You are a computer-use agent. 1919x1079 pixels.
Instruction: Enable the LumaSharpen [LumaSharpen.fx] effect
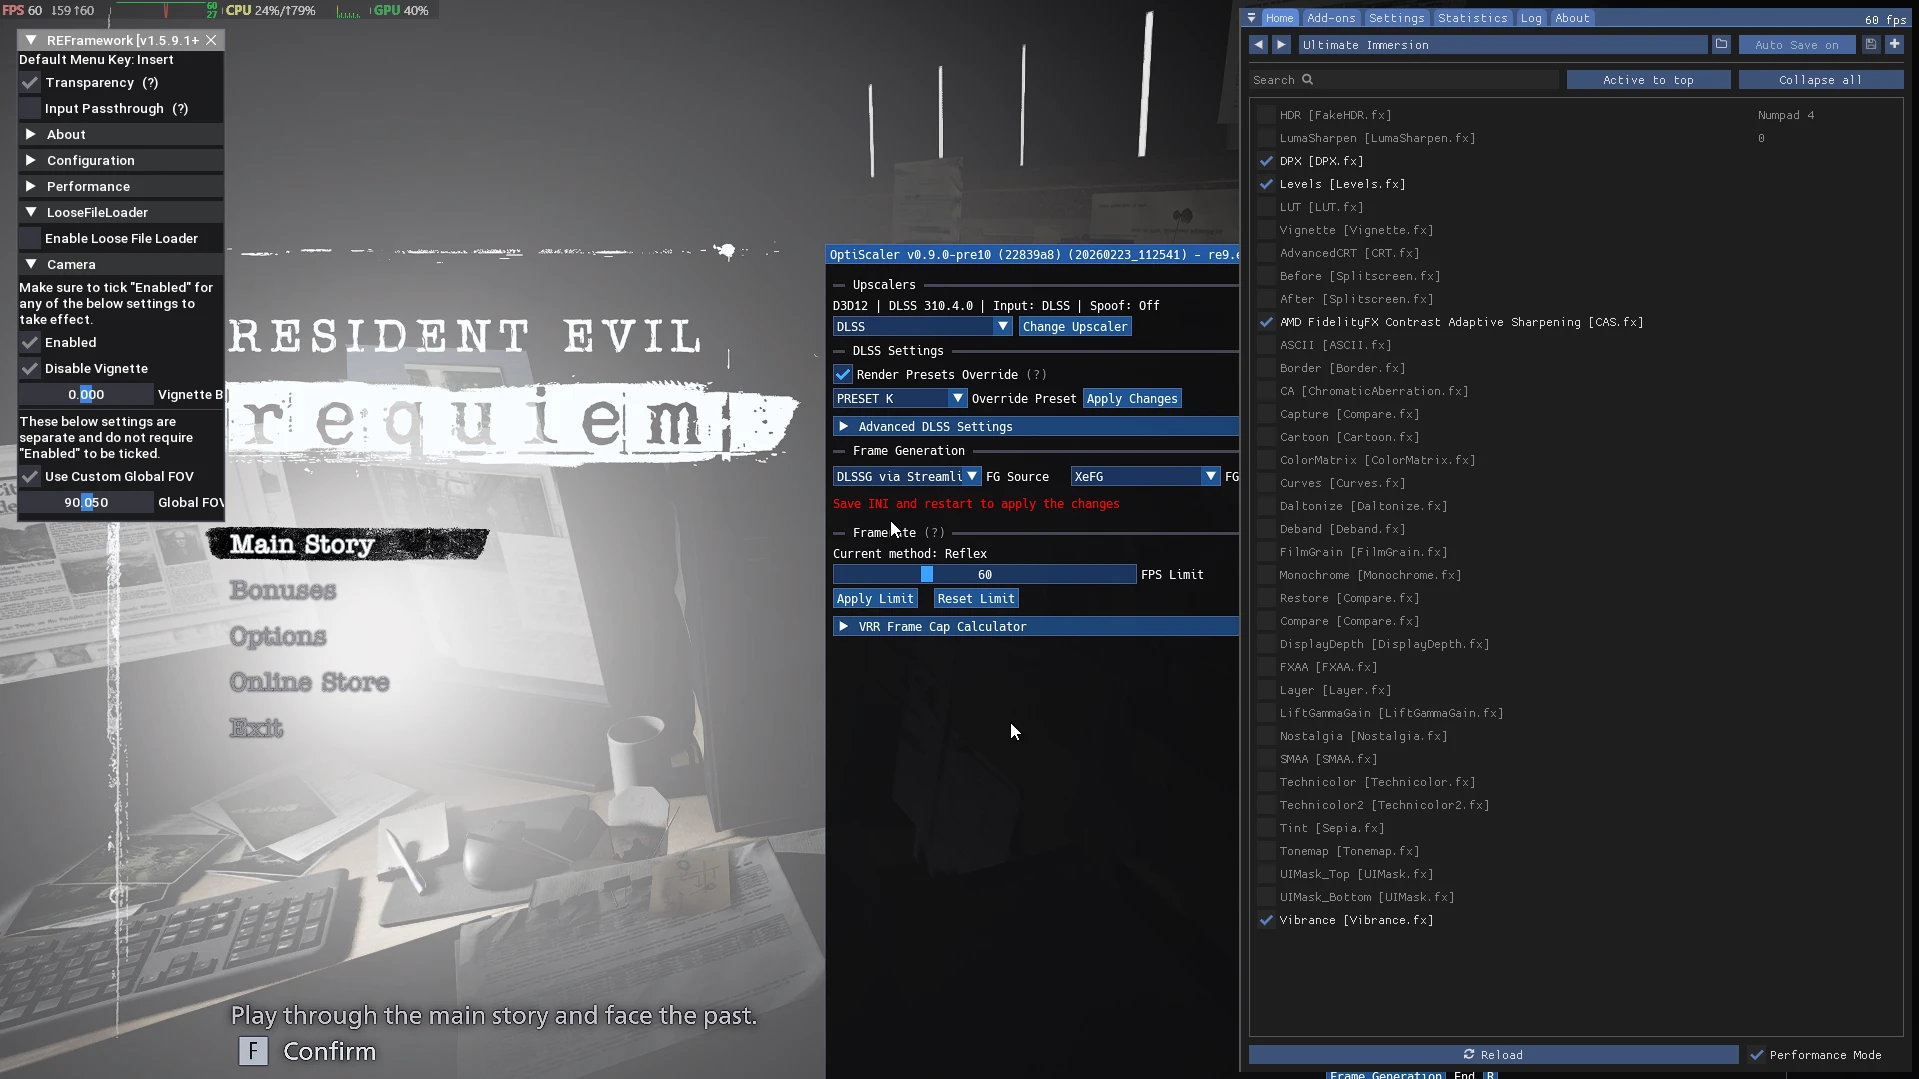(x=1267, y=138)
